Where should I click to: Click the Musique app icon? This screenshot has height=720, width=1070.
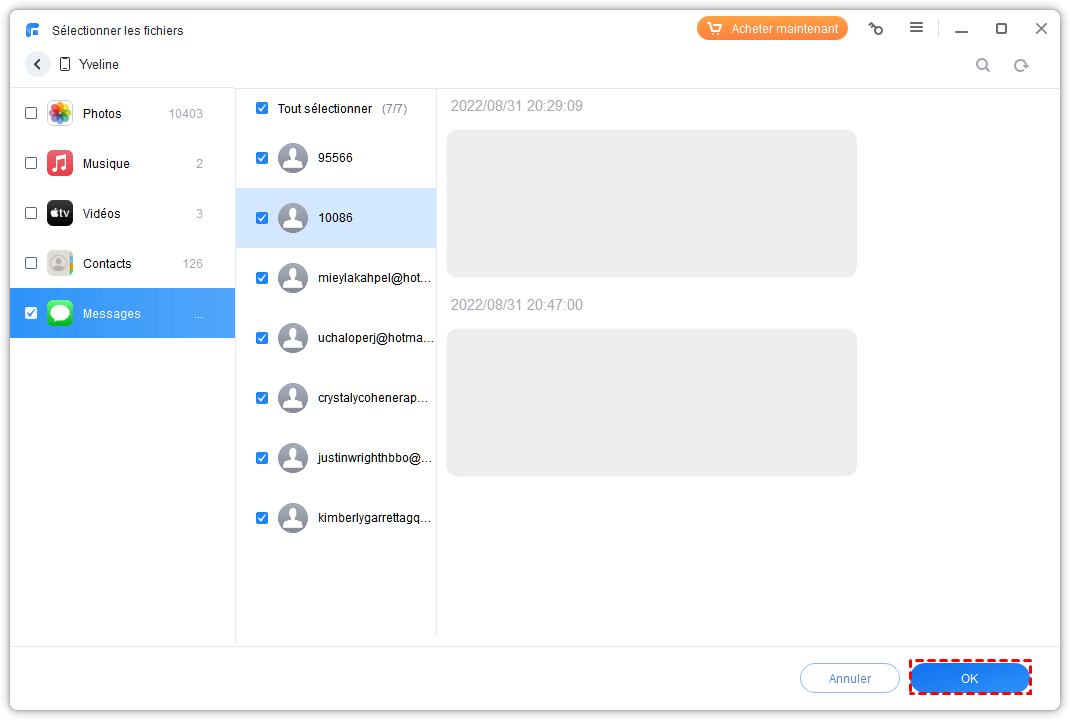pyautogui.click(x=60, y=163)
